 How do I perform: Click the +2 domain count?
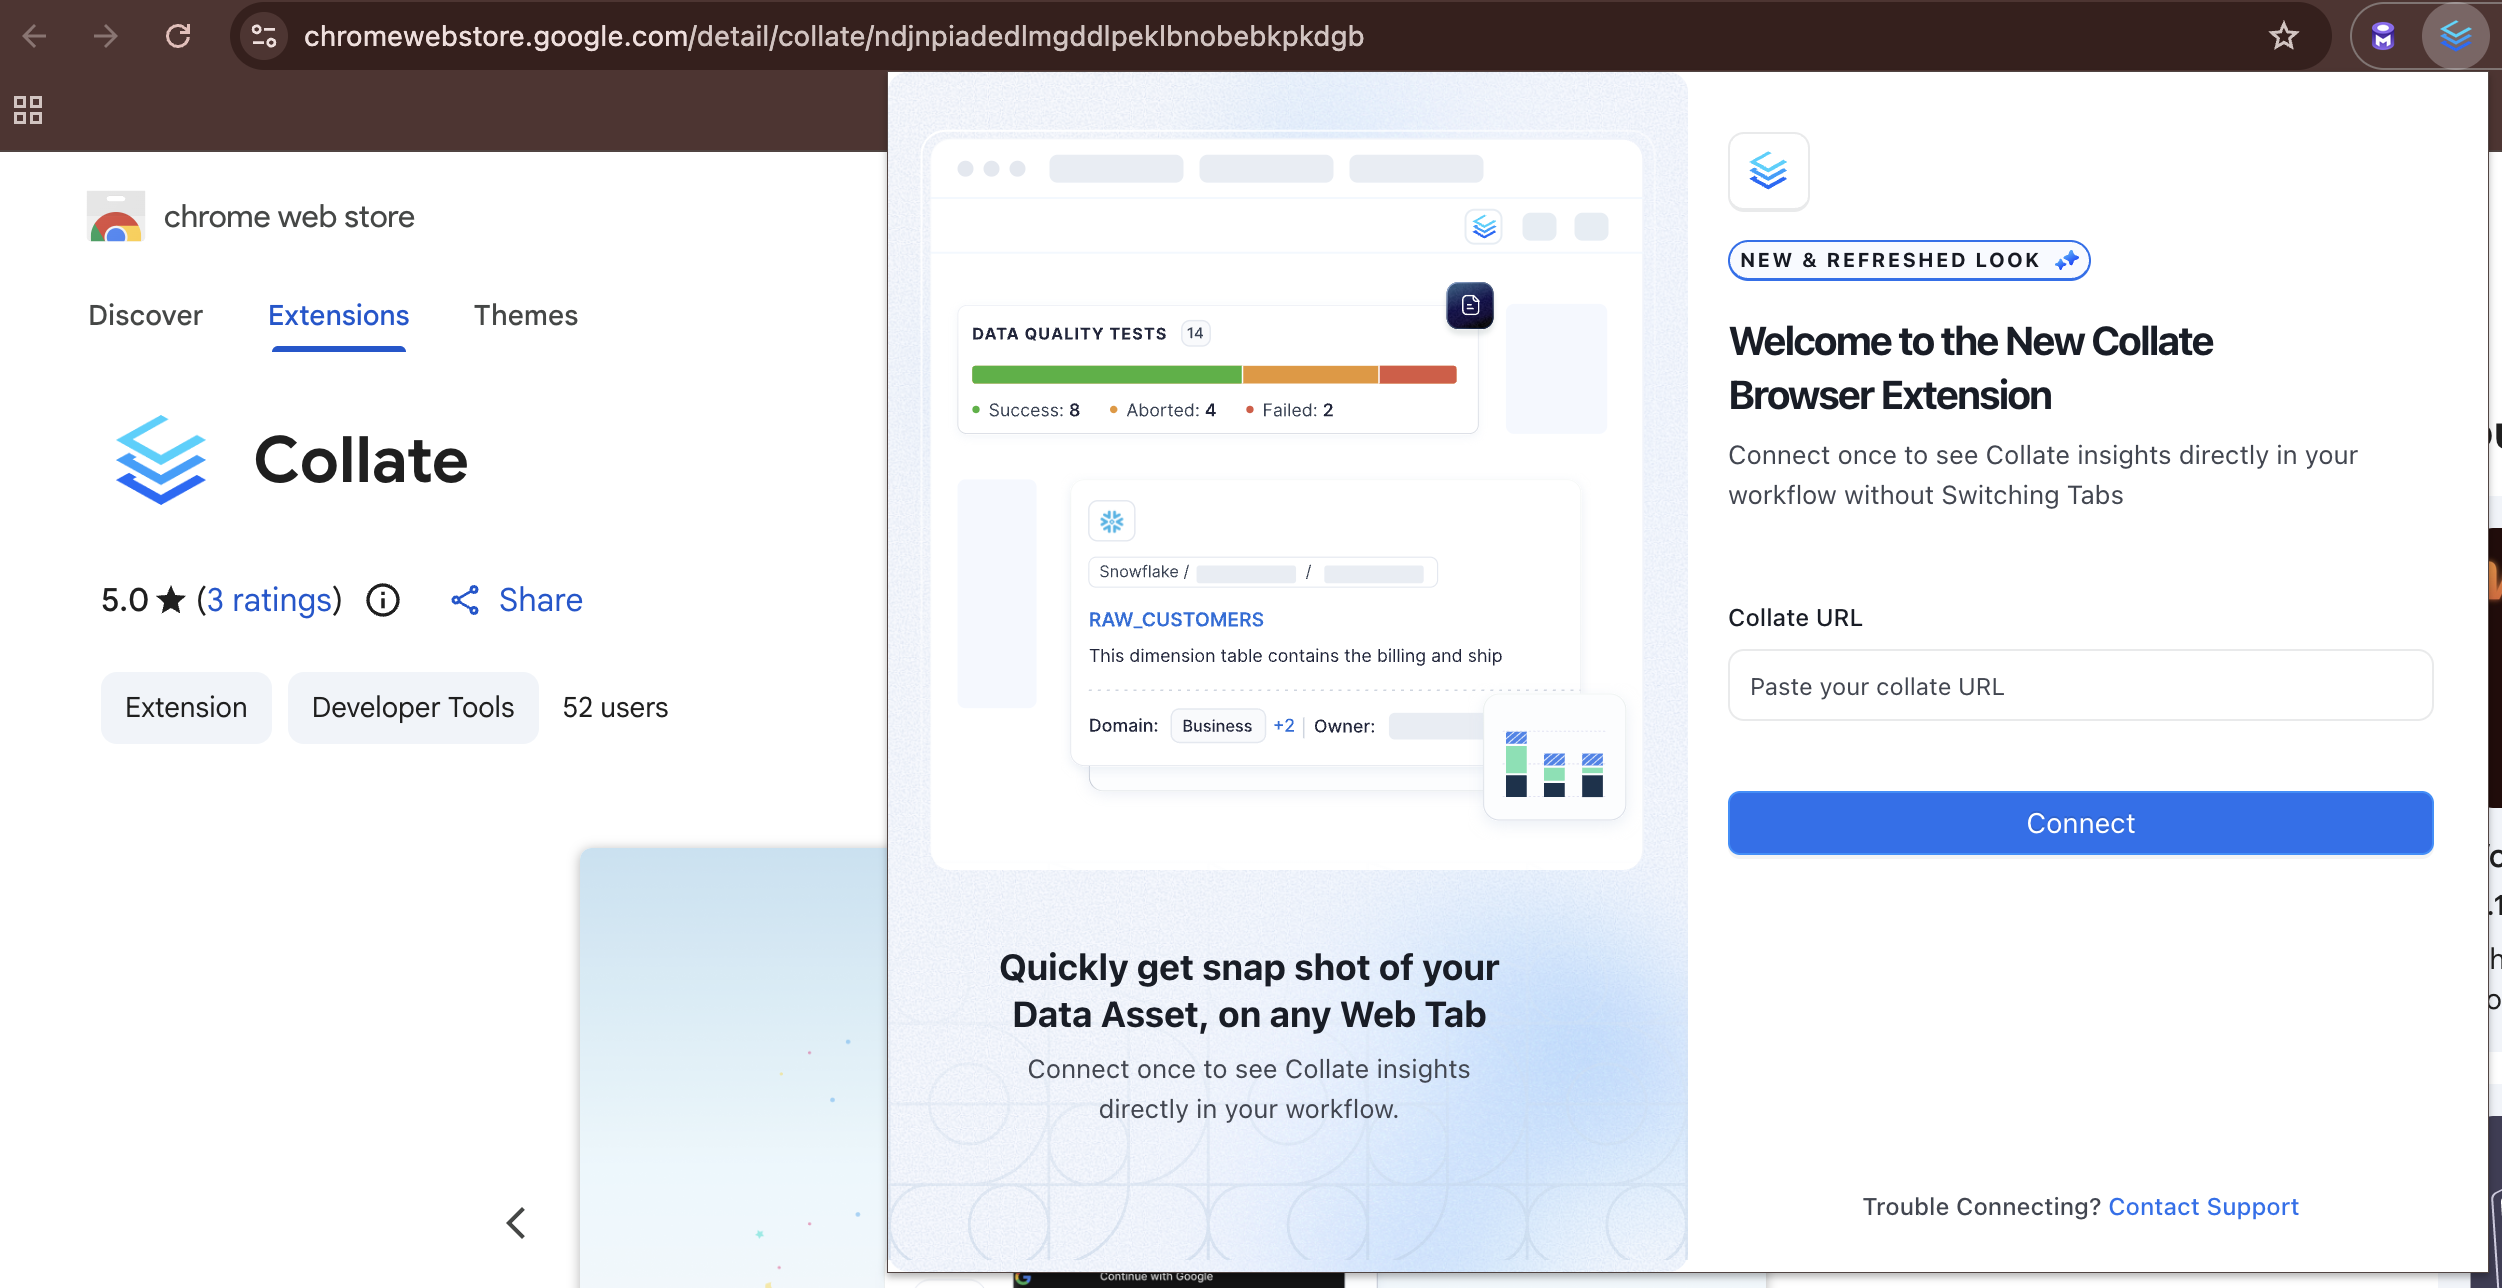[x=1284, y=726]
